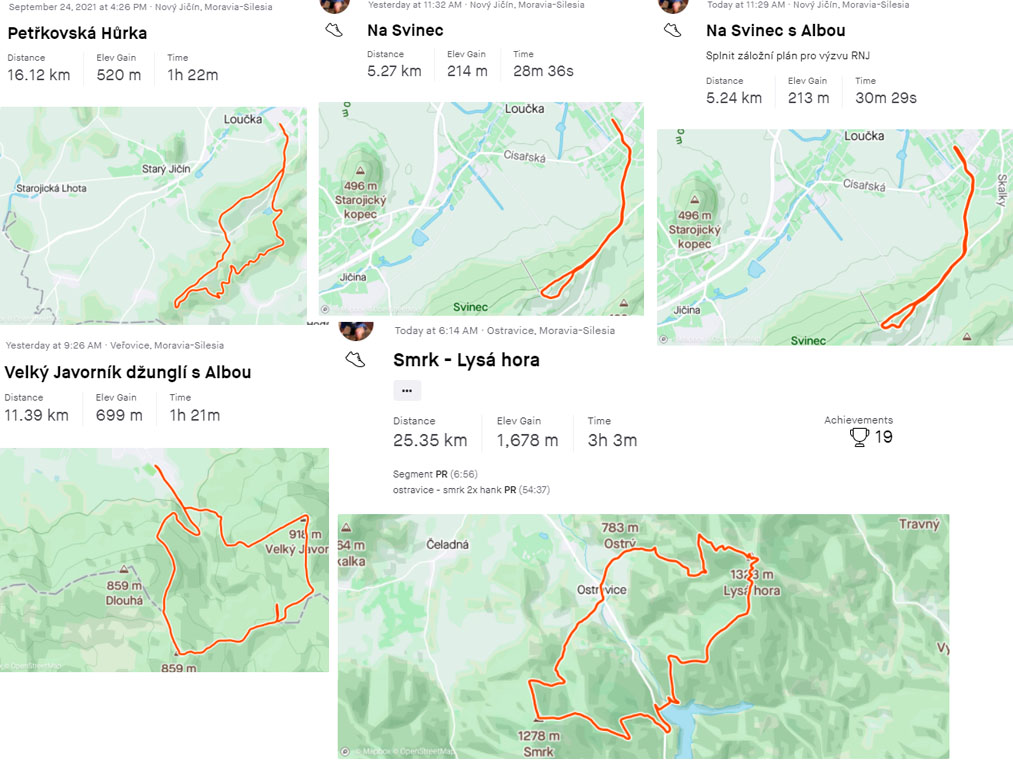Open the athlete avatar above Na Svinec s Albou
The height and width of the screenshot is (768, 1013).
[673, 6]
